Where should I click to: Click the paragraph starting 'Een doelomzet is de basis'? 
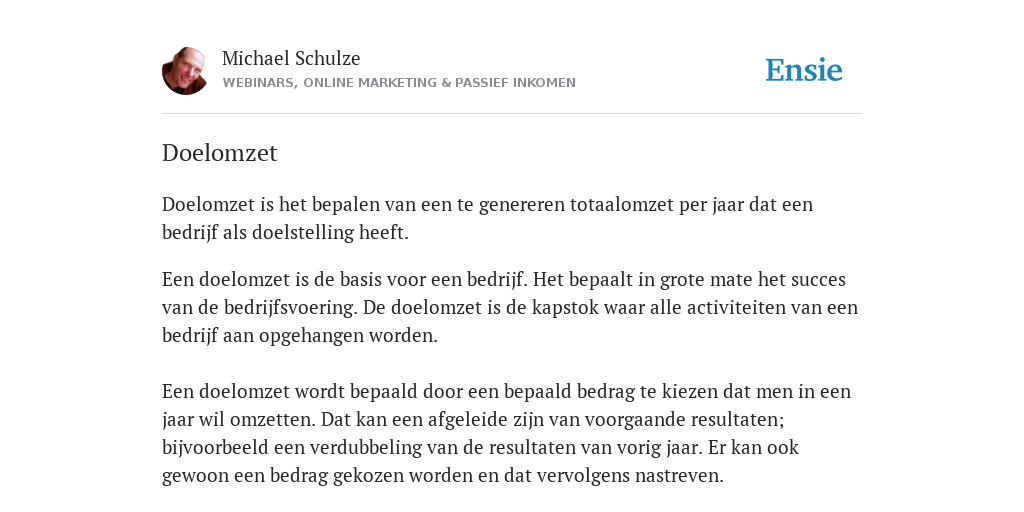(510, 307)
